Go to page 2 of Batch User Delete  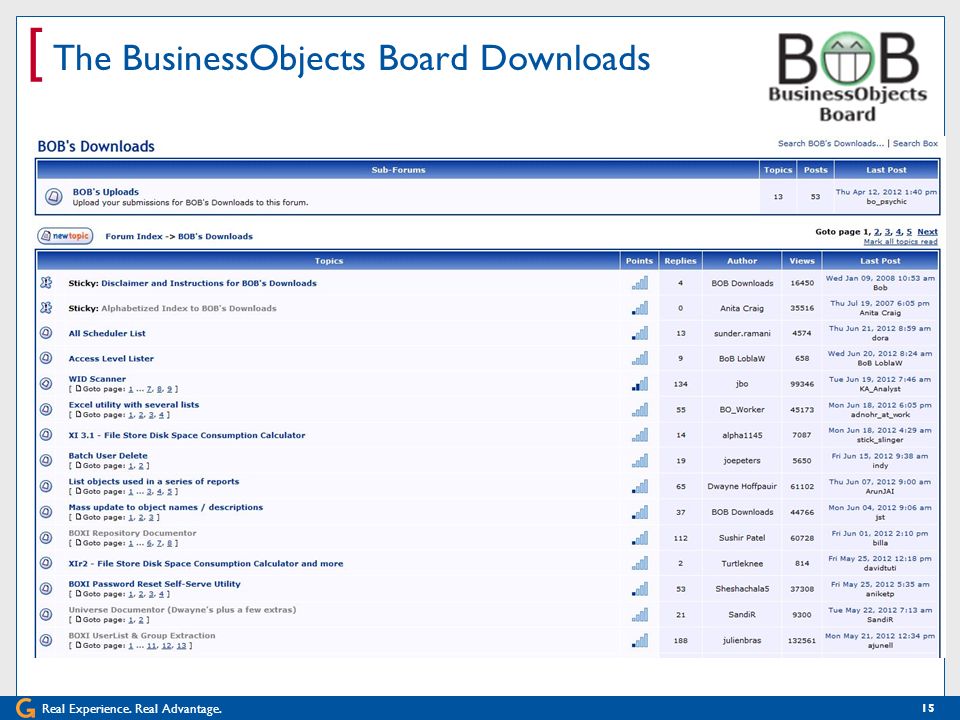(x=141, y=466)
